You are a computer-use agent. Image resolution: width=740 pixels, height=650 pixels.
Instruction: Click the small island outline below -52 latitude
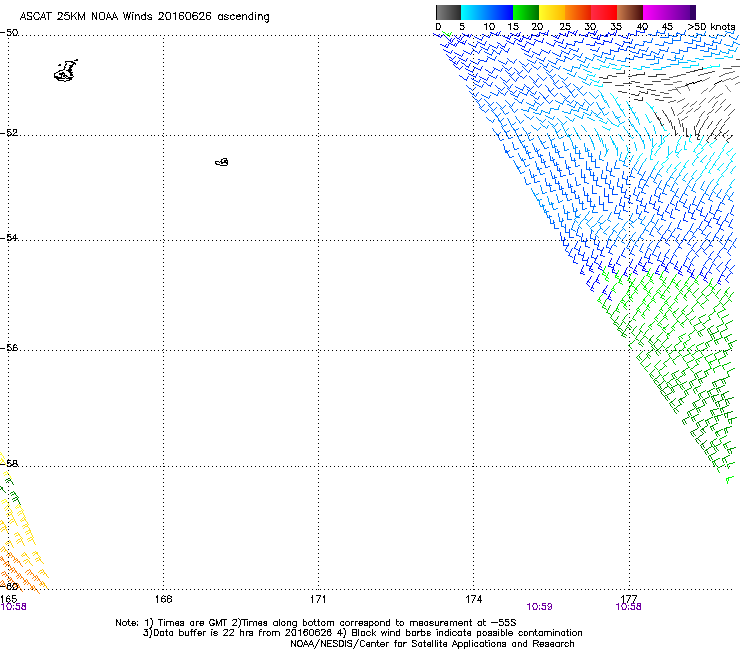click(x=222, y=162)
